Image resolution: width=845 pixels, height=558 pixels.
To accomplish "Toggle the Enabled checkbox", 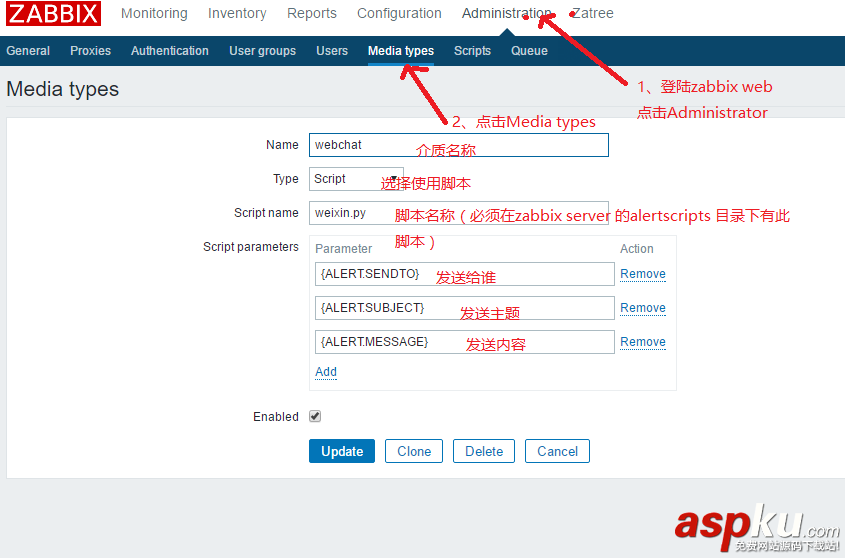I will coord(315,416).
